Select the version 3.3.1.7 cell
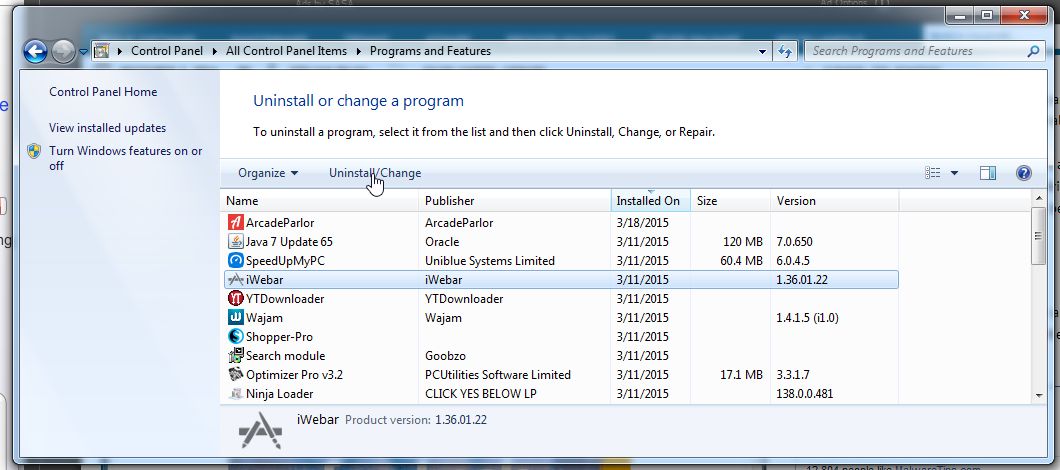 click(793, 374)
